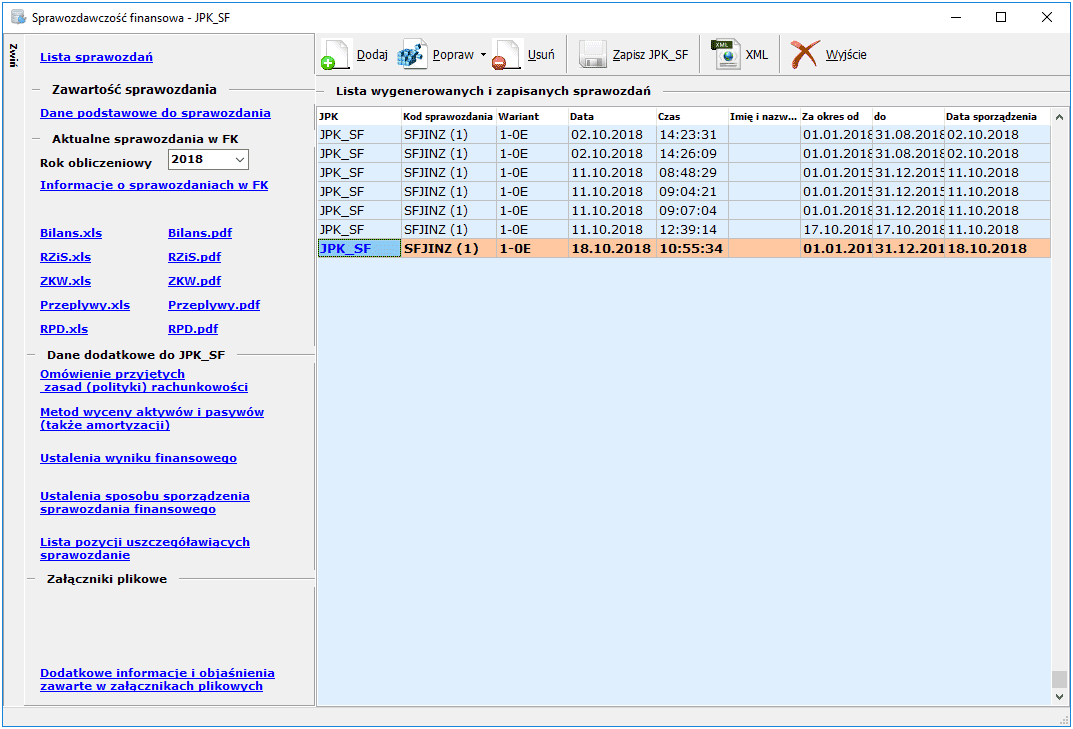The image size is (1073, 729).
Task: Select the row with time 09:07:04
Action: (684, 211)
